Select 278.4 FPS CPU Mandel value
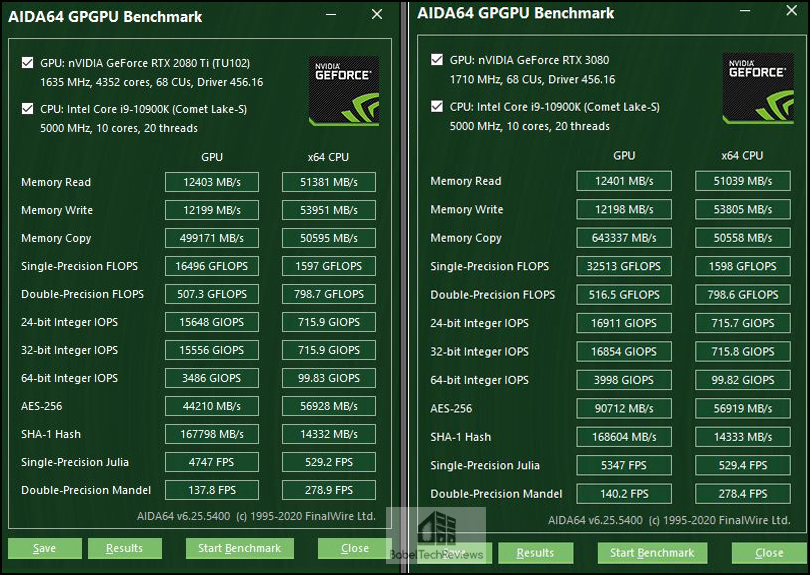 coord(743,493)
